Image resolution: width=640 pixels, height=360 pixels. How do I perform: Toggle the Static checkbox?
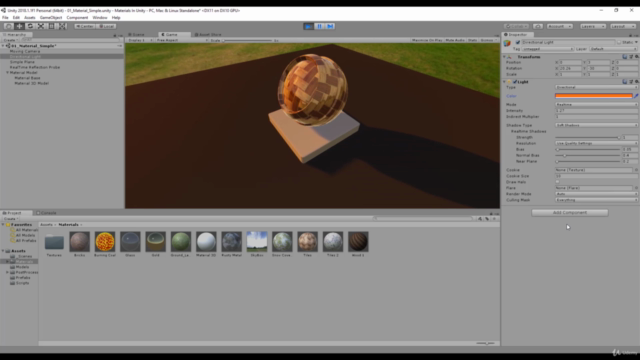click(x=619, y=42)
